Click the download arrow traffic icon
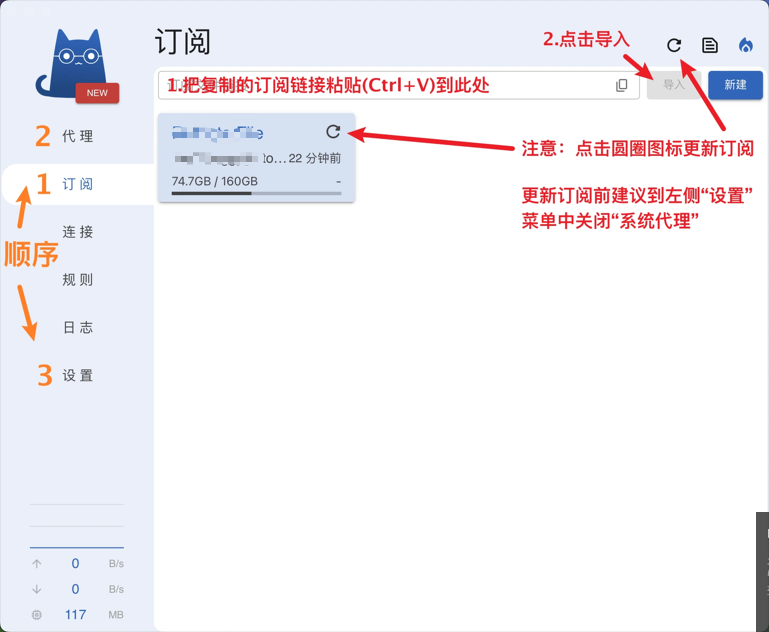The height and width of the screenshot is (632, 769). point(37,589)
